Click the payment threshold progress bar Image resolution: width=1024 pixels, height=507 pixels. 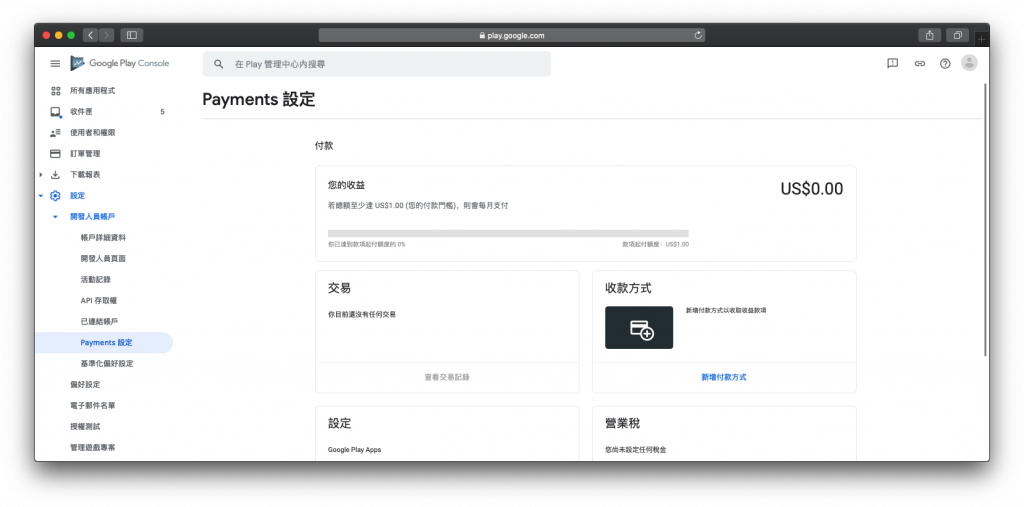pos(508,233)
